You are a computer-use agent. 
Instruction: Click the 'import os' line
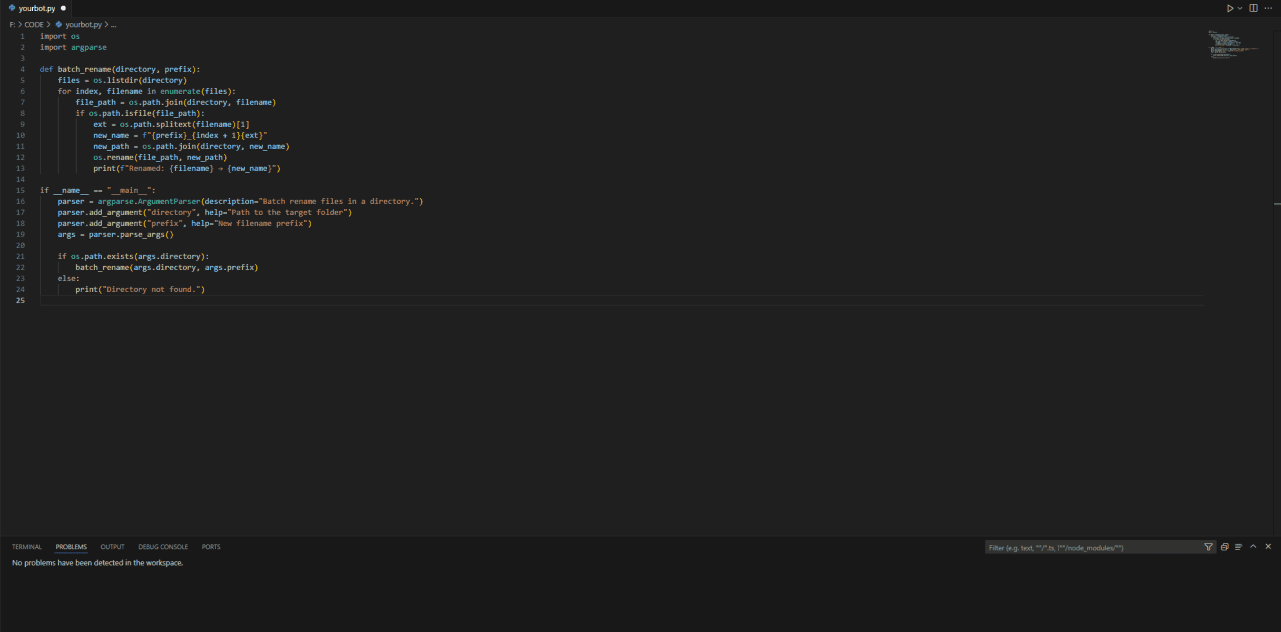click(x=60, y=36)
